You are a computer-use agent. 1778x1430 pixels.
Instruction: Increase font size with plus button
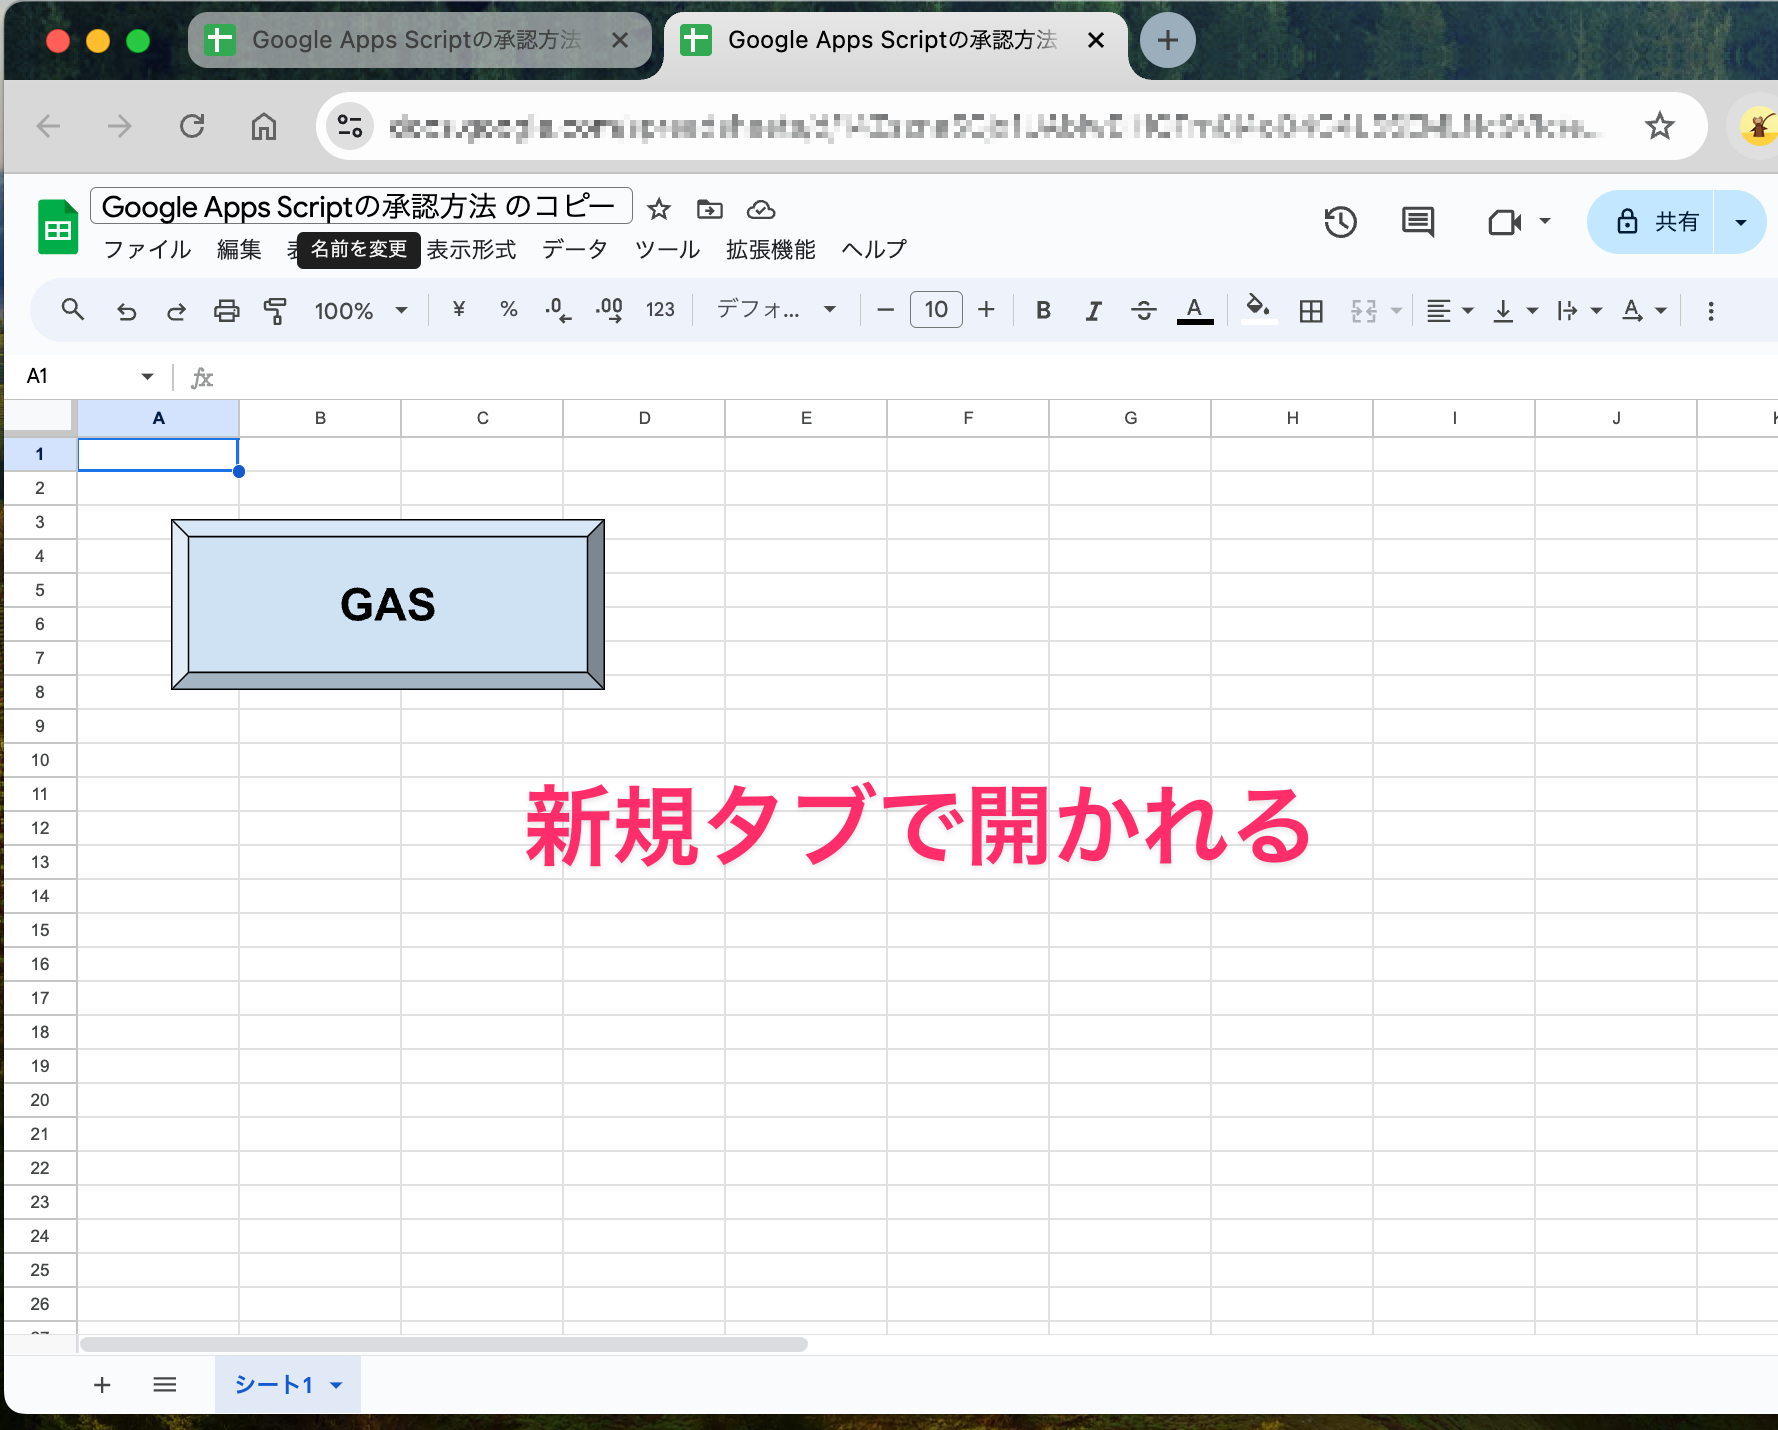pos(986,310)
